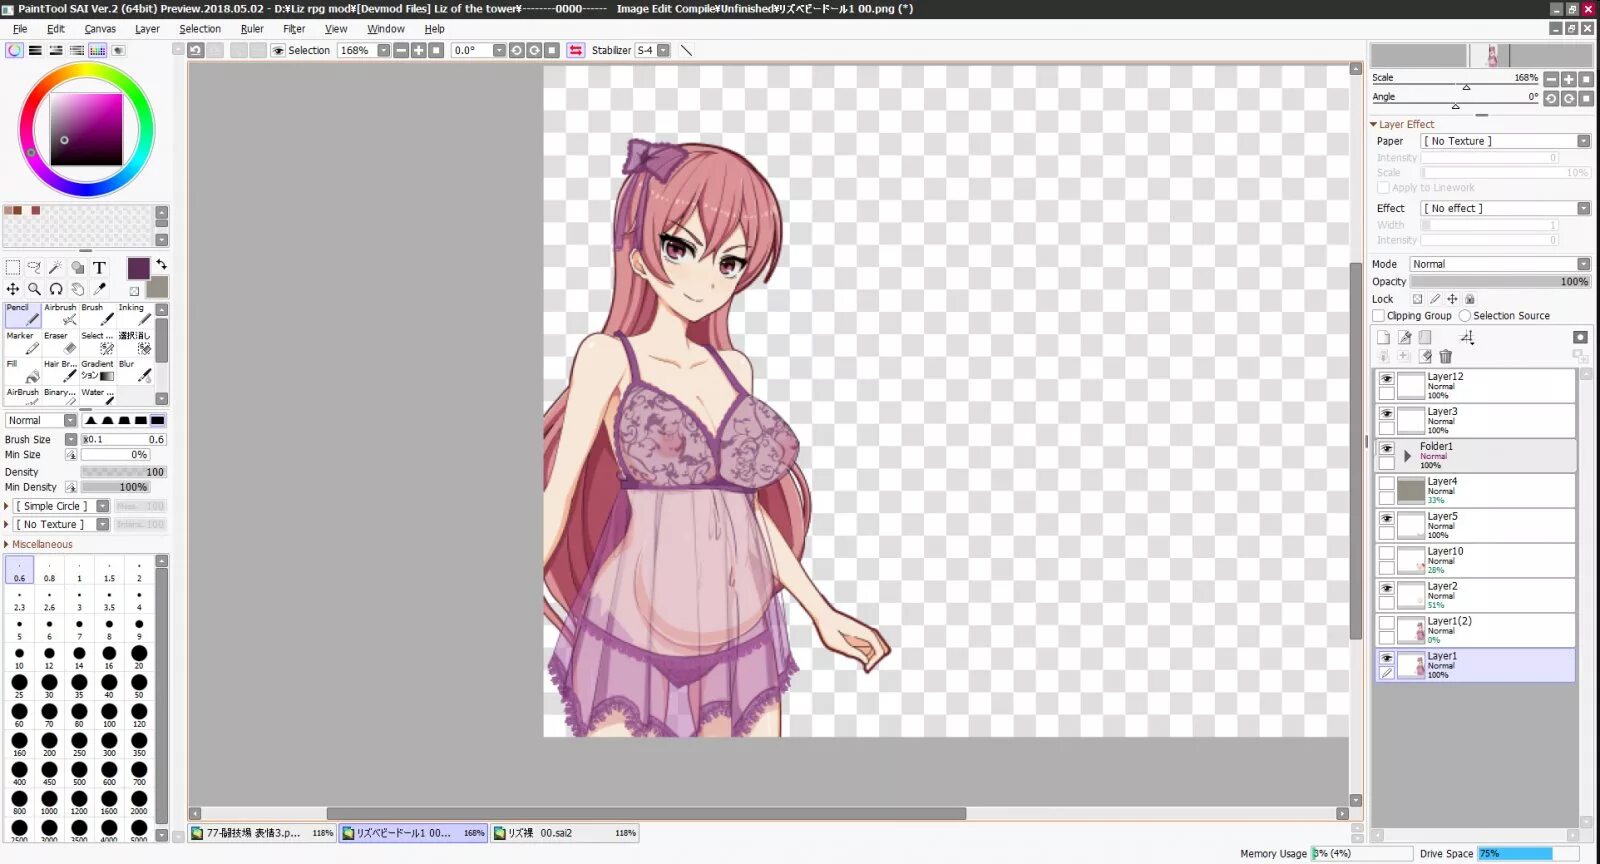Viewport: 1600px width, 864px height.
Task: Choose the Eraser tool
Action: click(60, 343)
